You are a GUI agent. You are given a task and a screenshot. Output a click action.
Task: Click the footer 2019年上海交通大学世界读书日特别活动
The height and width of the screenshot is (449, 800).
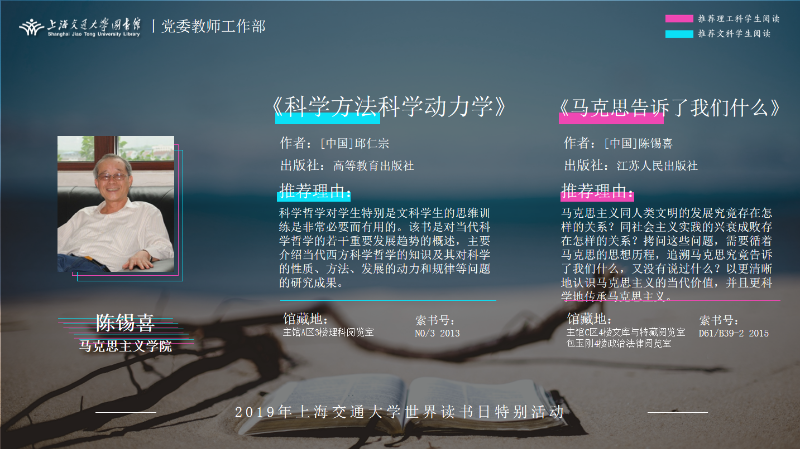pos(399,412)
